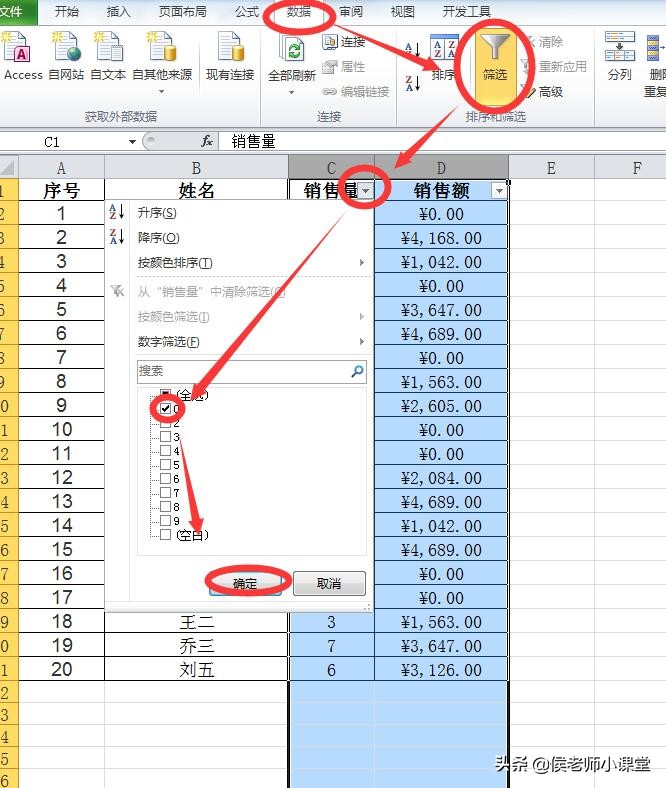Expand the Name Box dropdown arrow
The image size is (666, 788).
coord(132,142)
